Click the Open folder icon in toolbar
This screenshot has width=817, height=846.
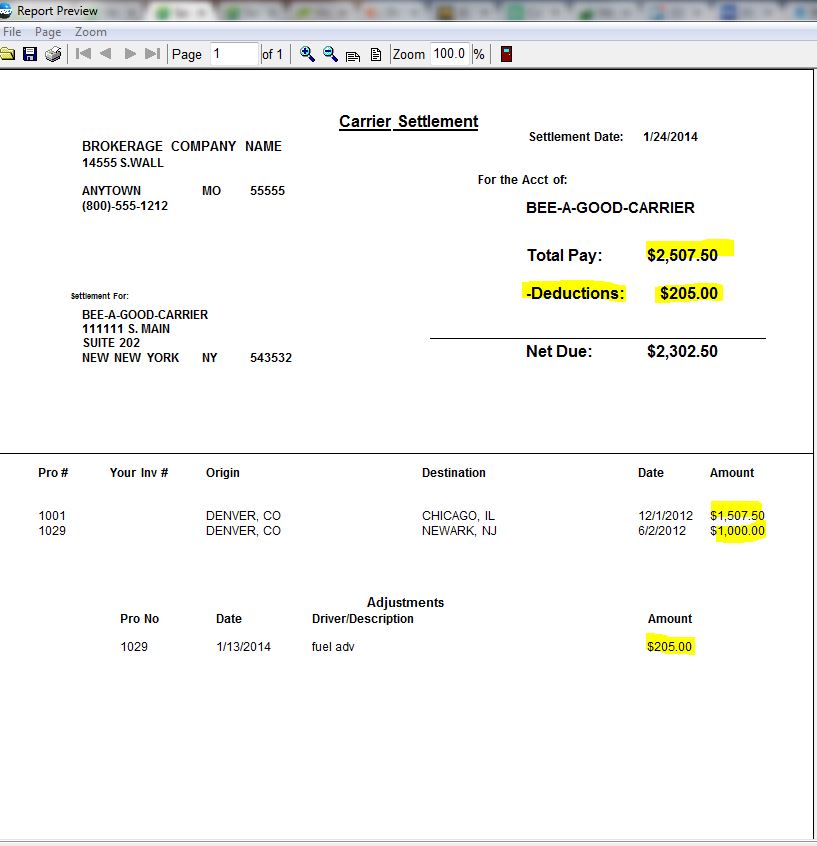(8, 54)
